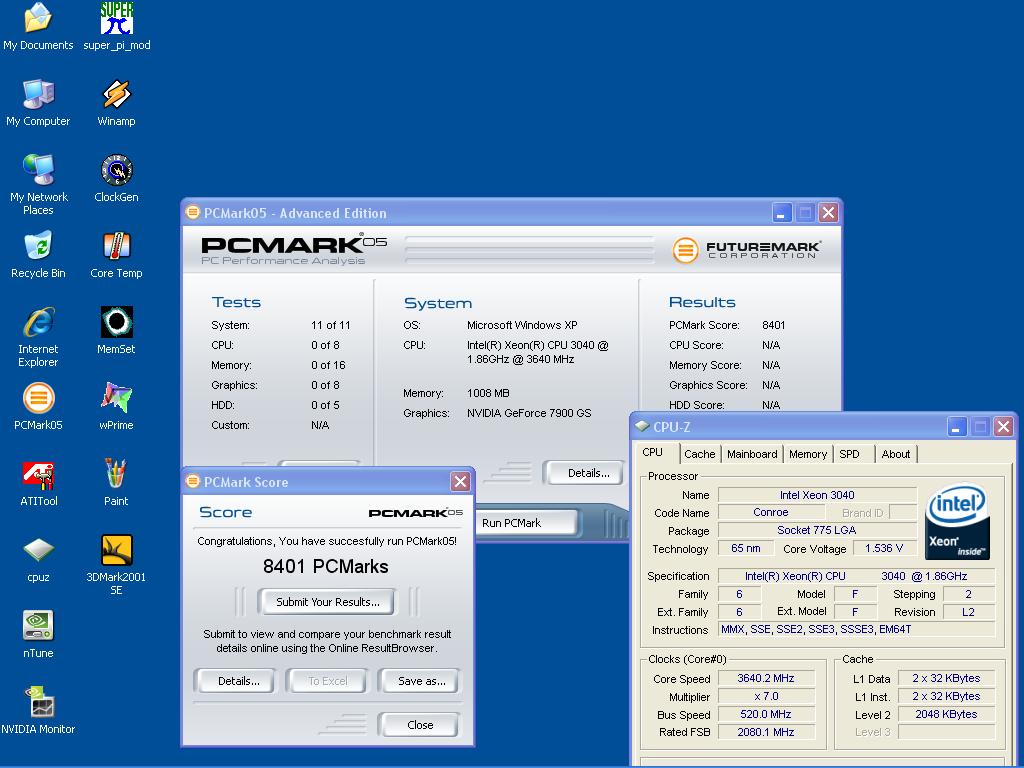Launch NVIDIA Monitor shortcut

pyautogui.click(x=38, y=711)
